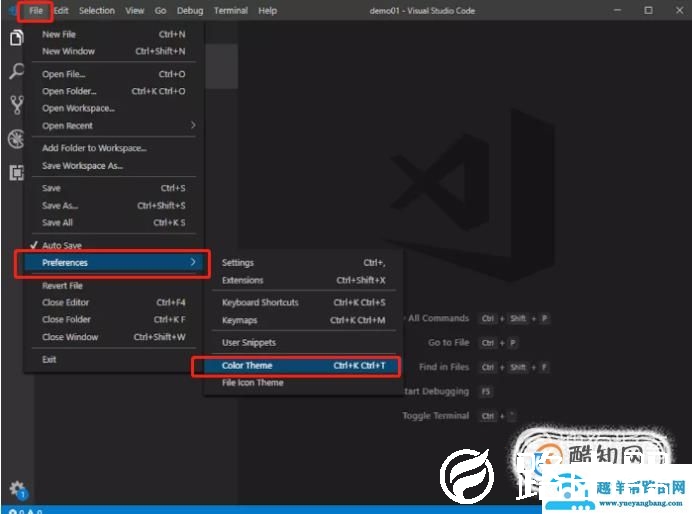Click Save As... menu entry
This screenshot has height=514, width=692.
click(114, 206)
